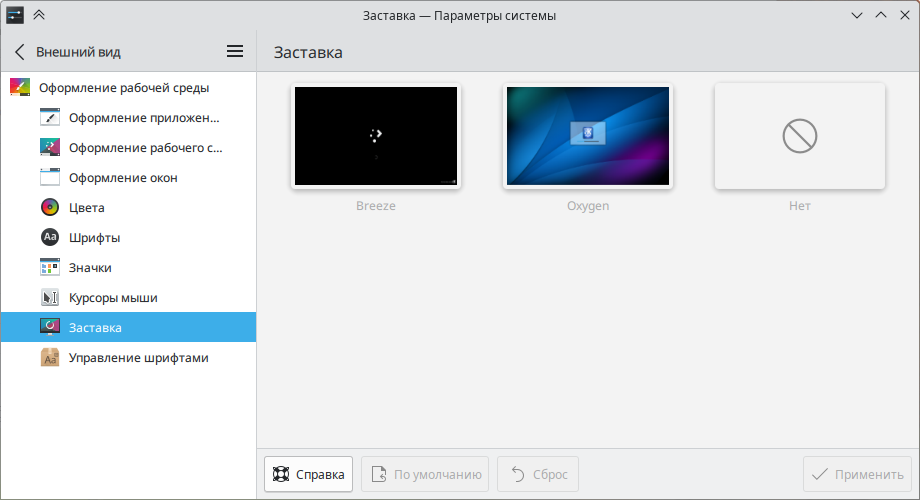Click the Внешний вид header text
Screen dimensions: 920x500
[78, 52]
